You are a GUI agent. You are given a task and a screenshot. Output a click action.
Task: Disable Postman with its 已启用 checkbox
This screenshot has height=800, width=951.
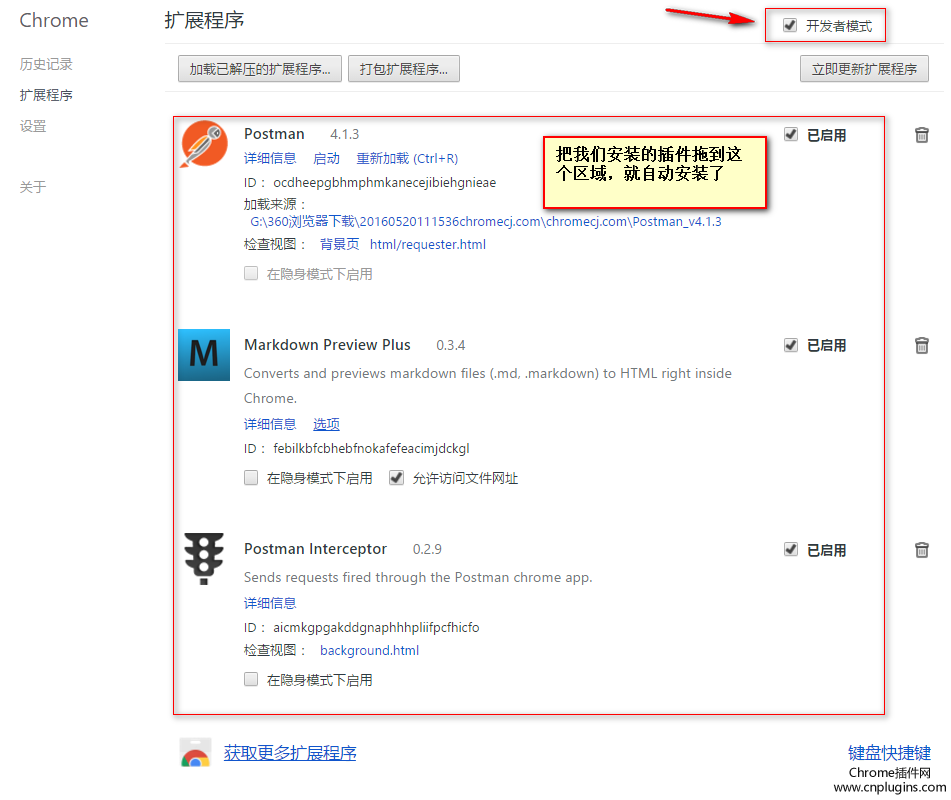point(790,134)
